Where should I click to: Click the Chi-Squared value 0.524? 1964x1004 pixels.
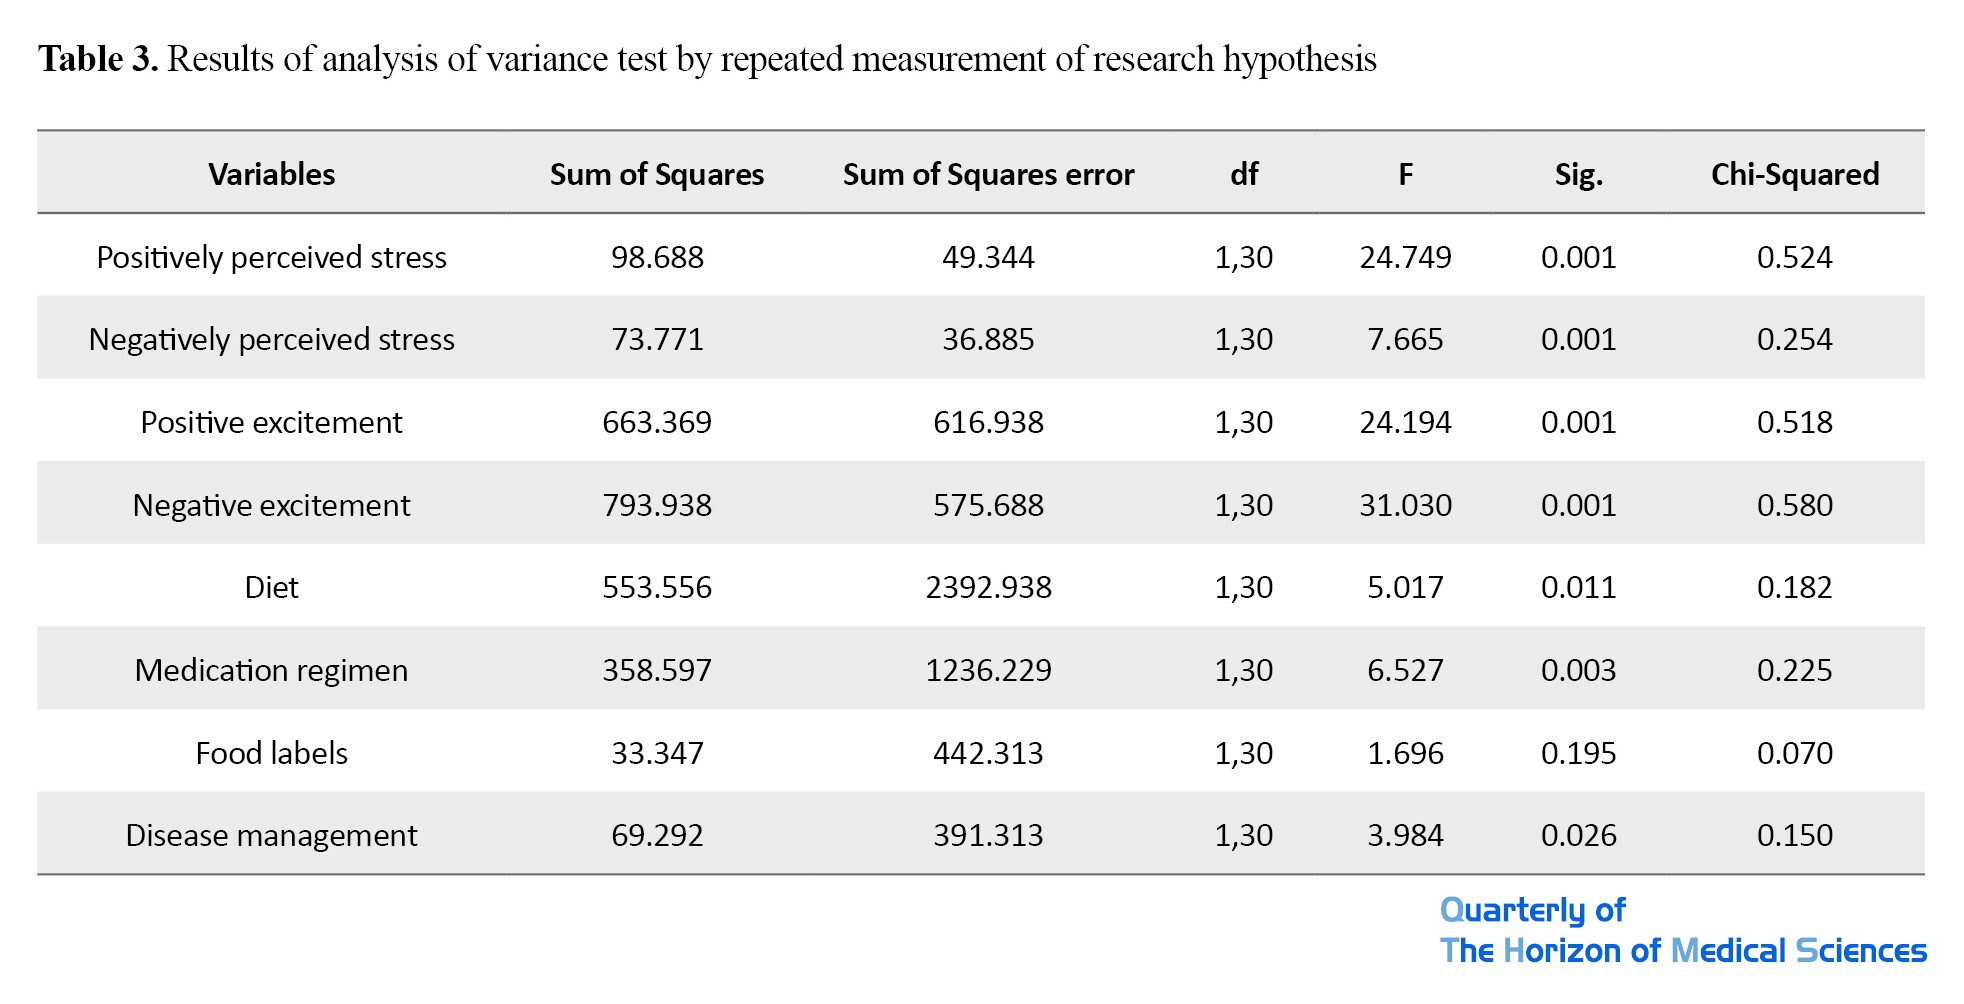[1795, 257]
